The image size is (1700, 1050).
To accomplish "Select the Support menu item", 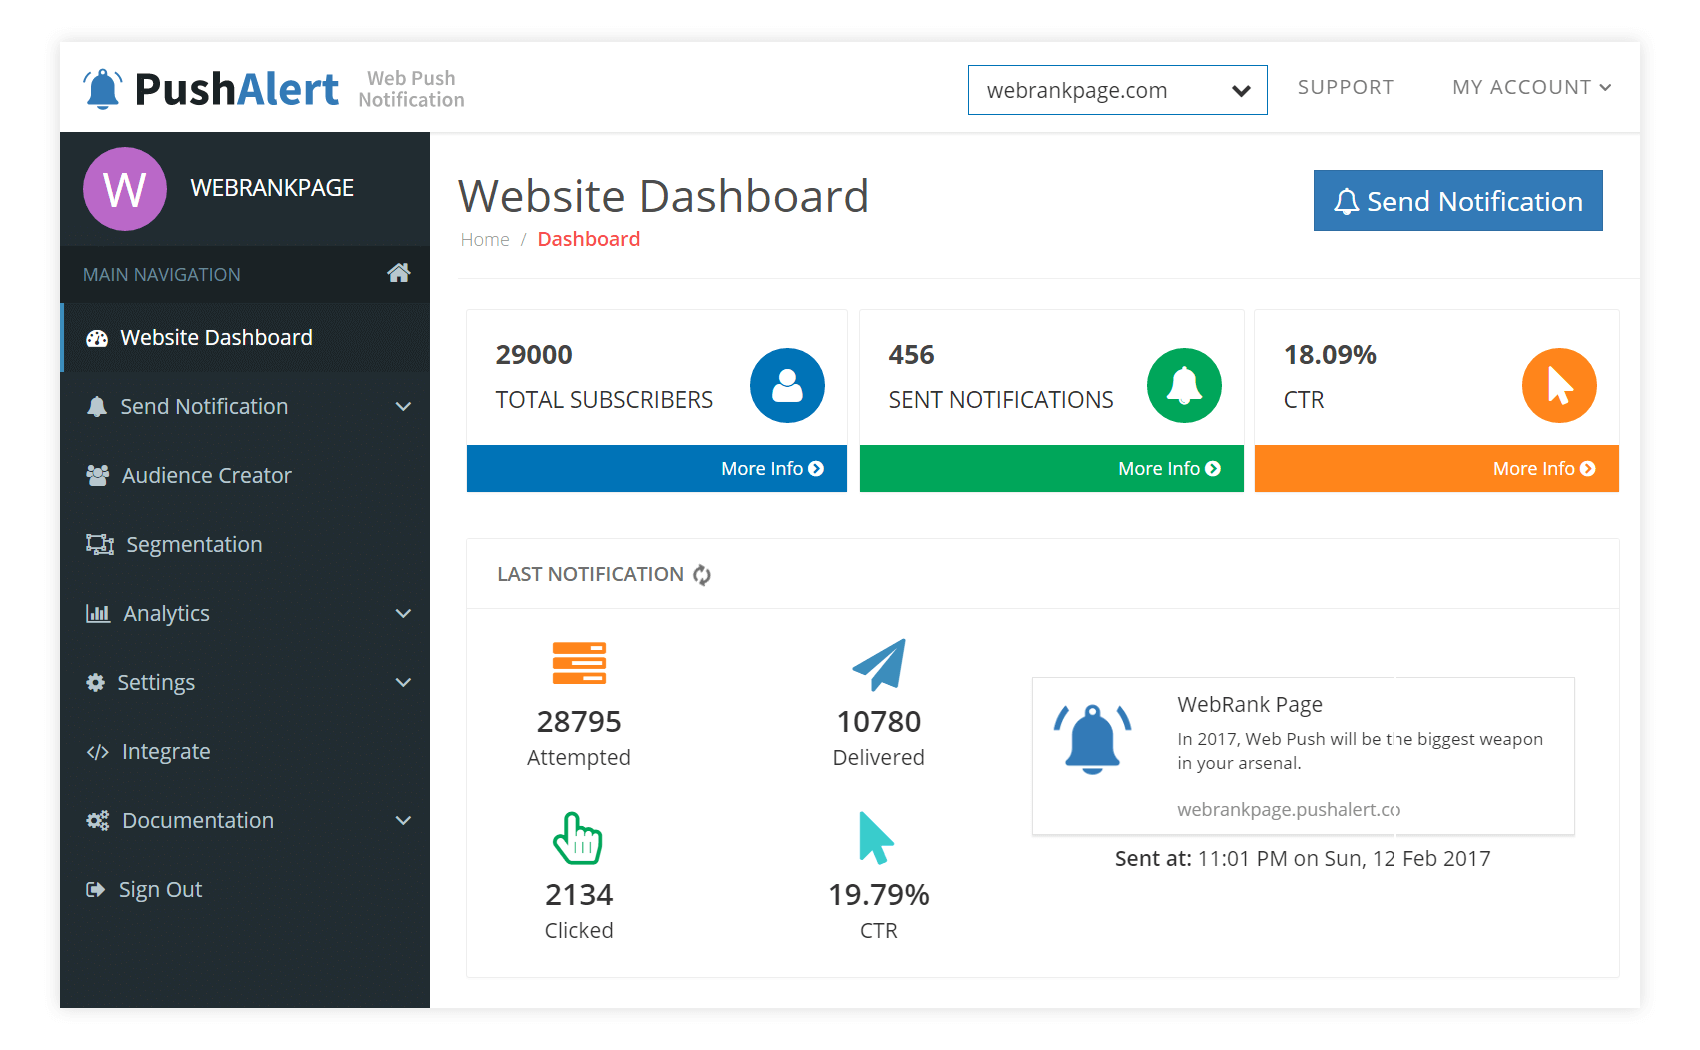I will tap(1346, 87).
